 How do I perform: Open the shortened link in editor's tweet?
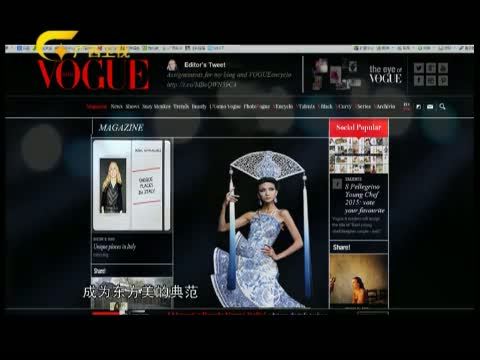(x=202, y=85)
